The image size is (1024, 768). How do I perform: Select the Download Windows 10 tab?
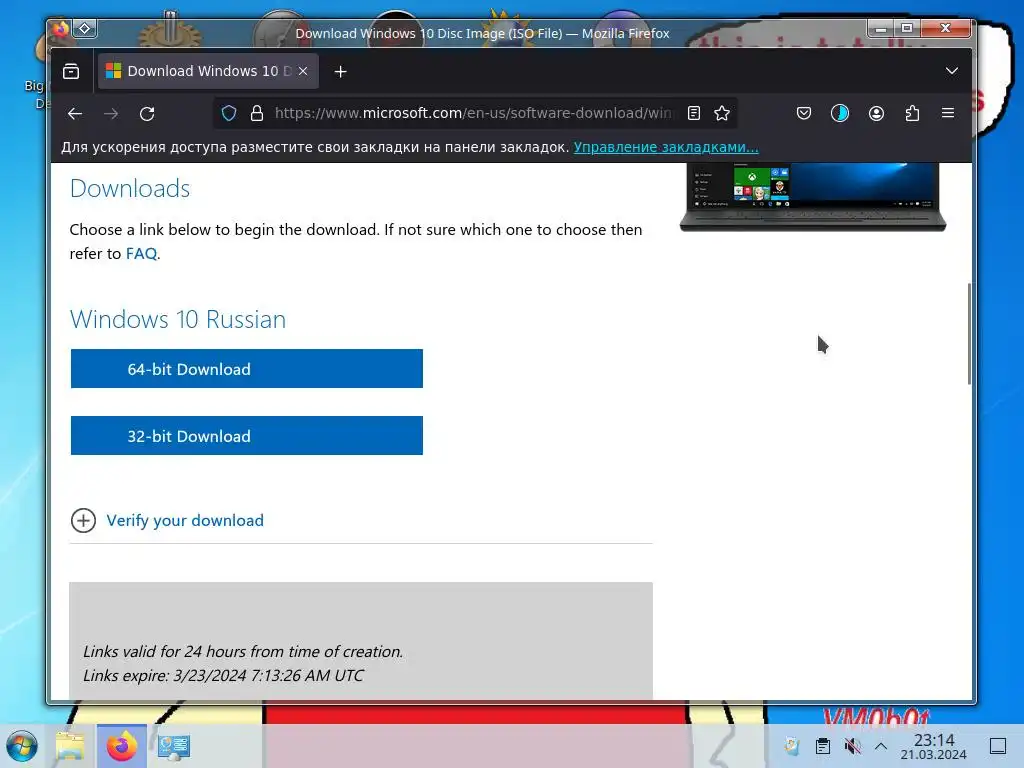(208, 71)
